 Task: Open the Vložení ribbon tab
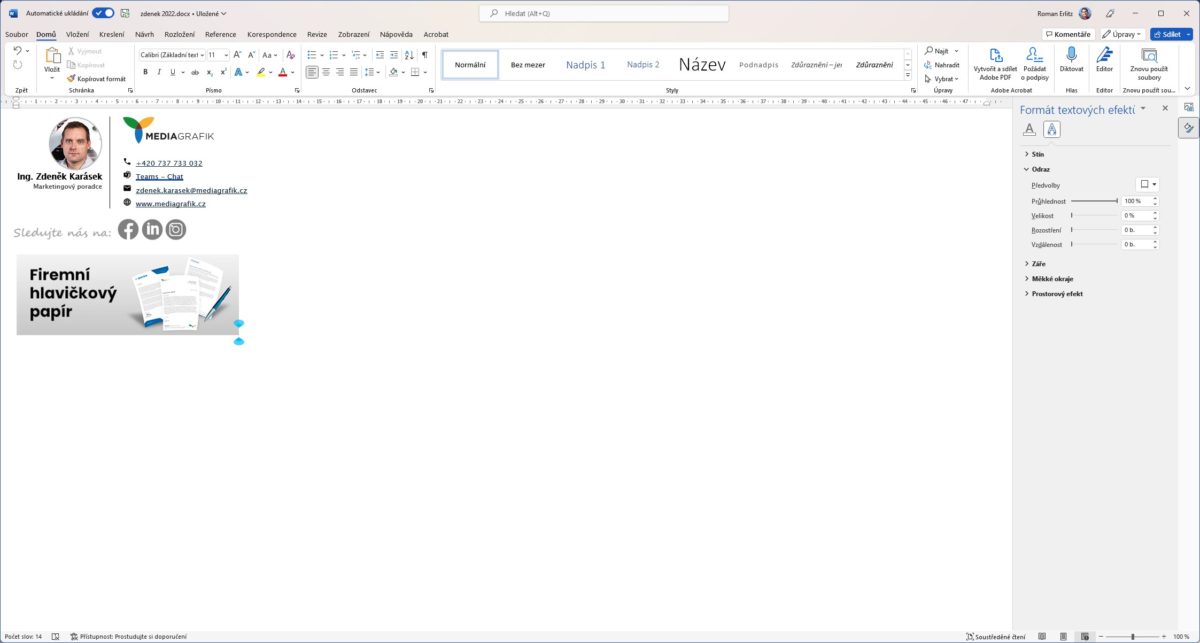coord(77,34)
